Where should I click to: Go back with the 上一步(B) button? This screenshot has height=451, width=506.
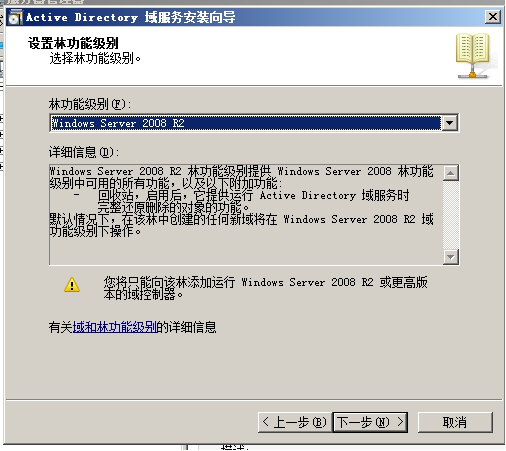[295, 422]
